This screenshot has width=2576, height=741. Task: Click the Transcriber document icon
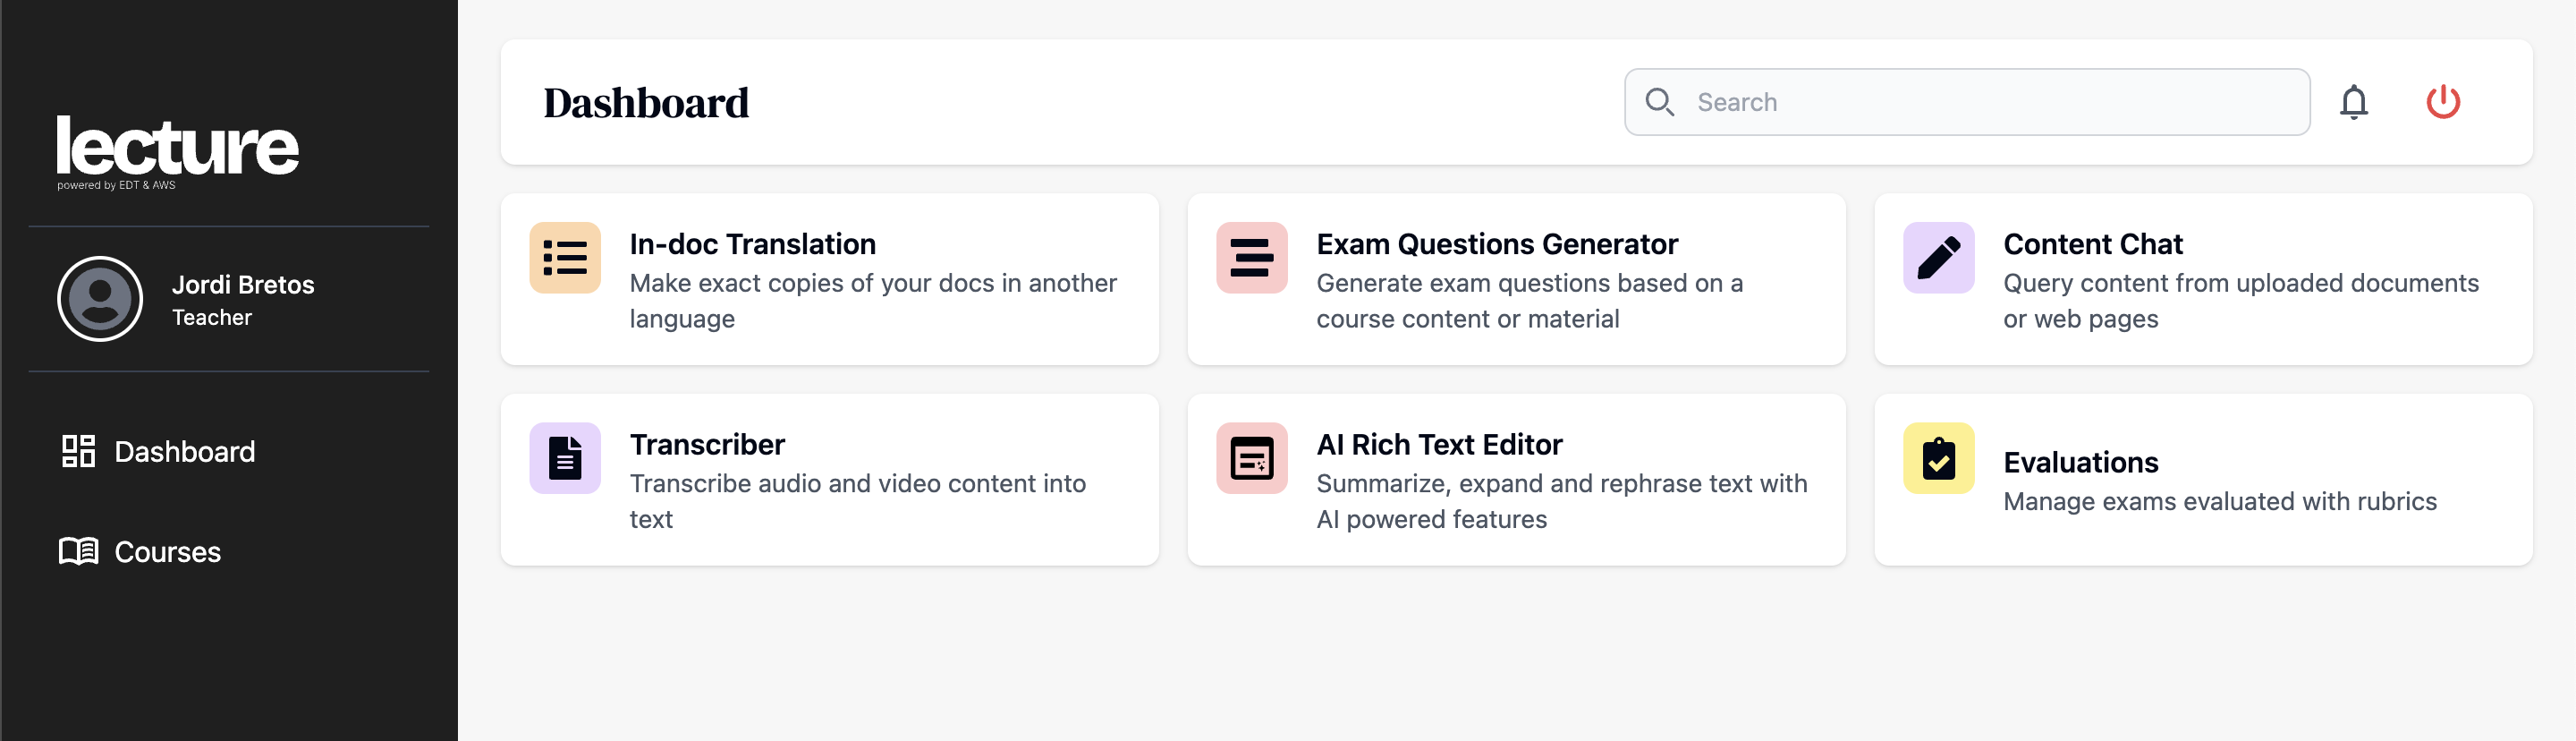(x=565, y=458)
